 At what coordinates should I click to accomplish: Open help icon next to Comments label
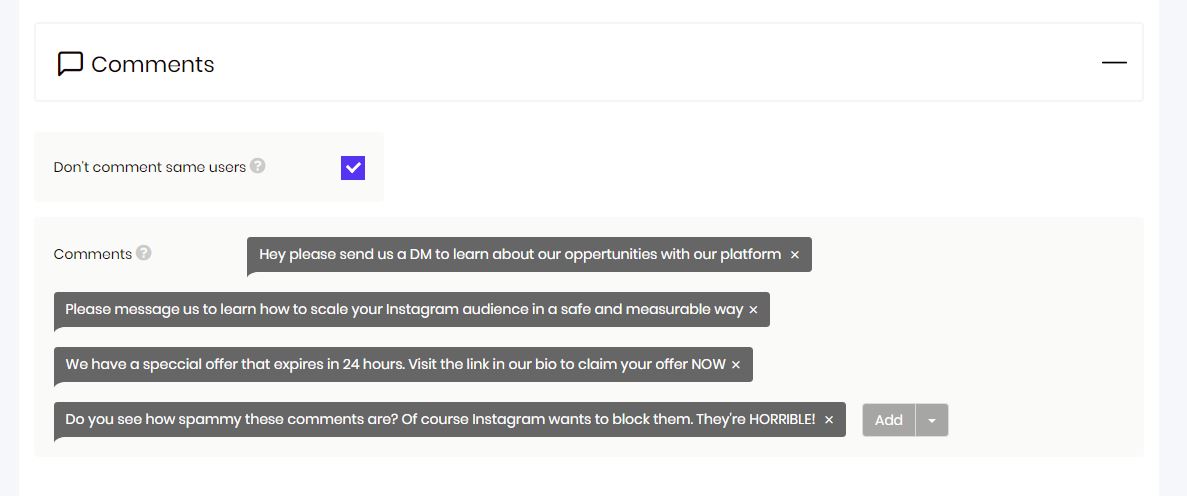click(x=144, y=253)
